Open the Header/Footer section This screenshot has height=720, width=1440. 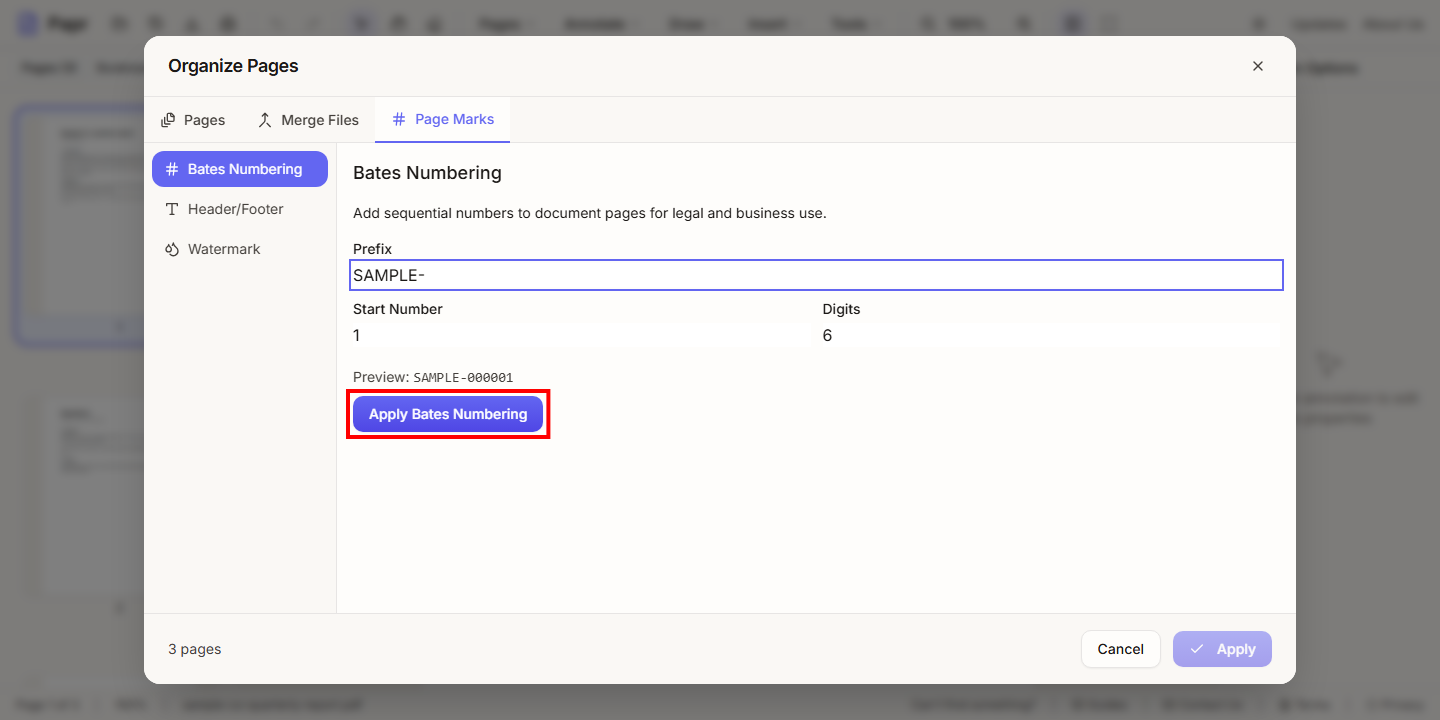click(240, 209)
